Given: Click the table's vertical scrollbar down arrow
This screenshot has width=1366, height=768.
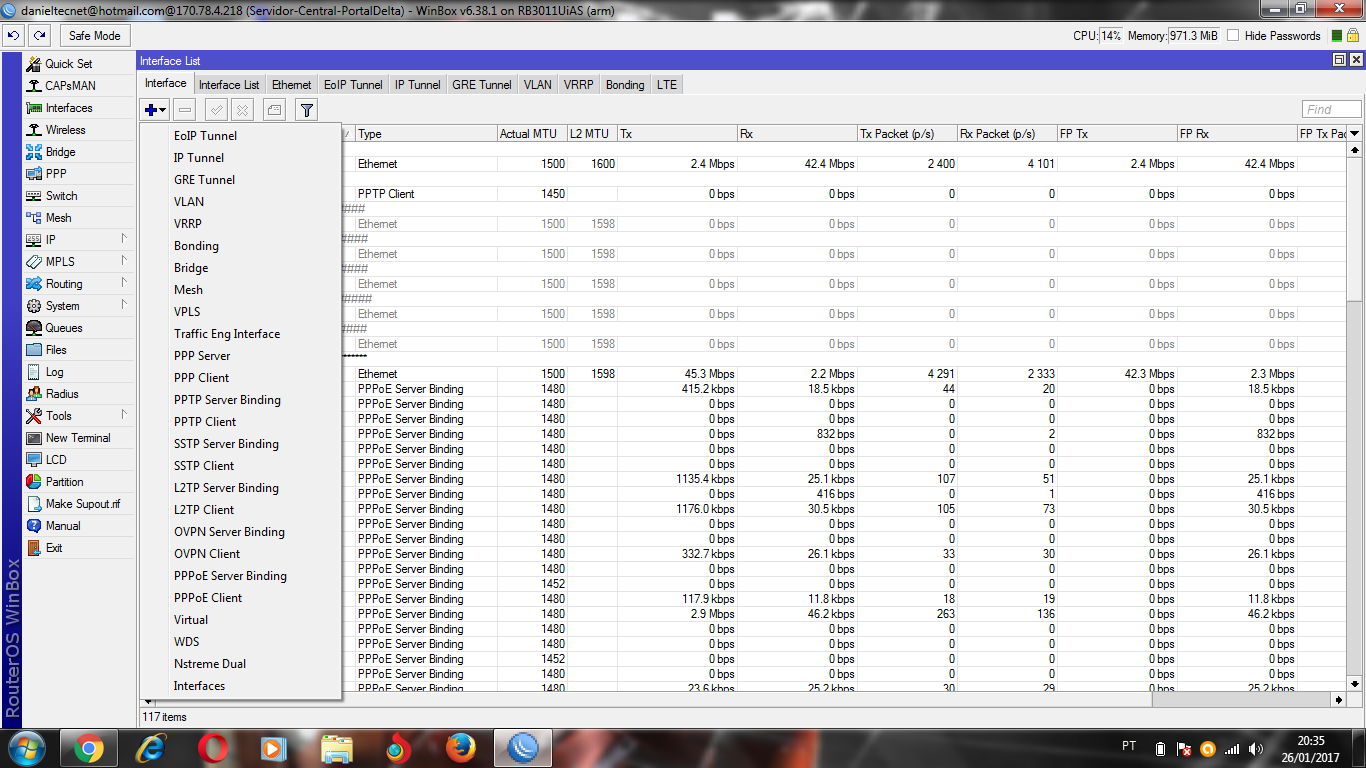Looking at the screenshot, I should pos(1355,684).
